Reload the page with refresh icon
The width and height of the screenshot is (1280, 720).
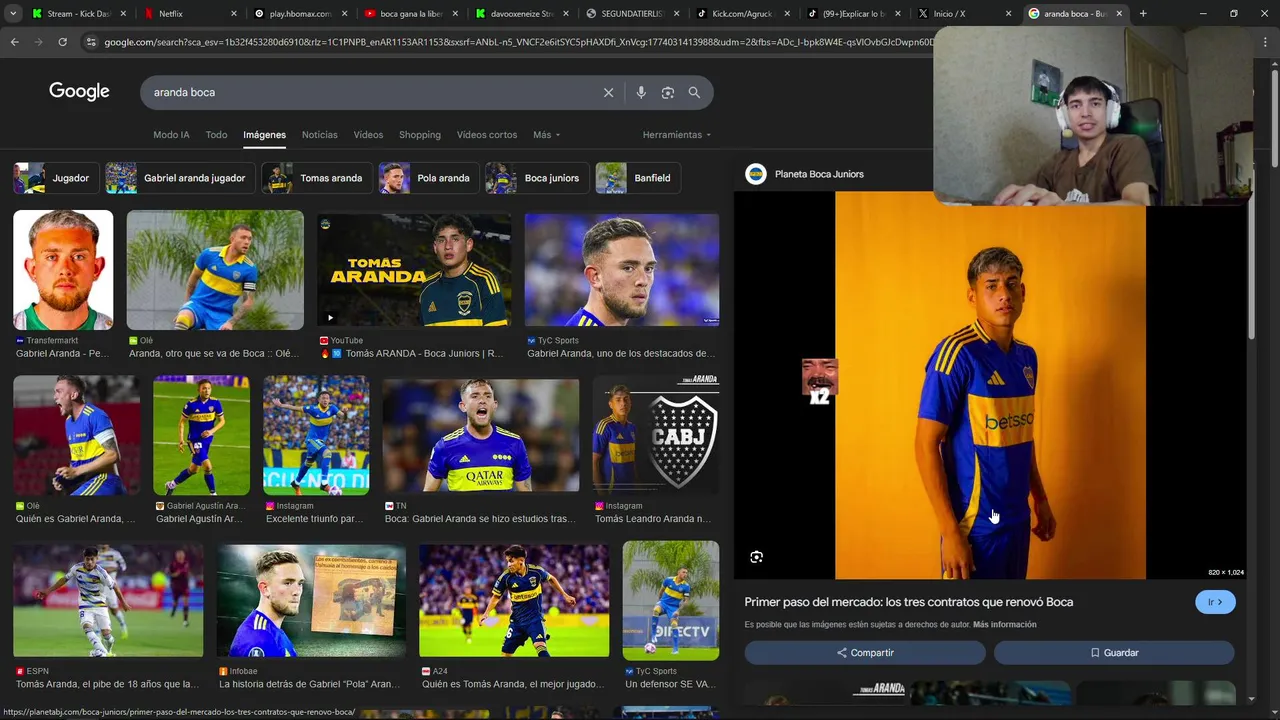[x=62, y=42]
